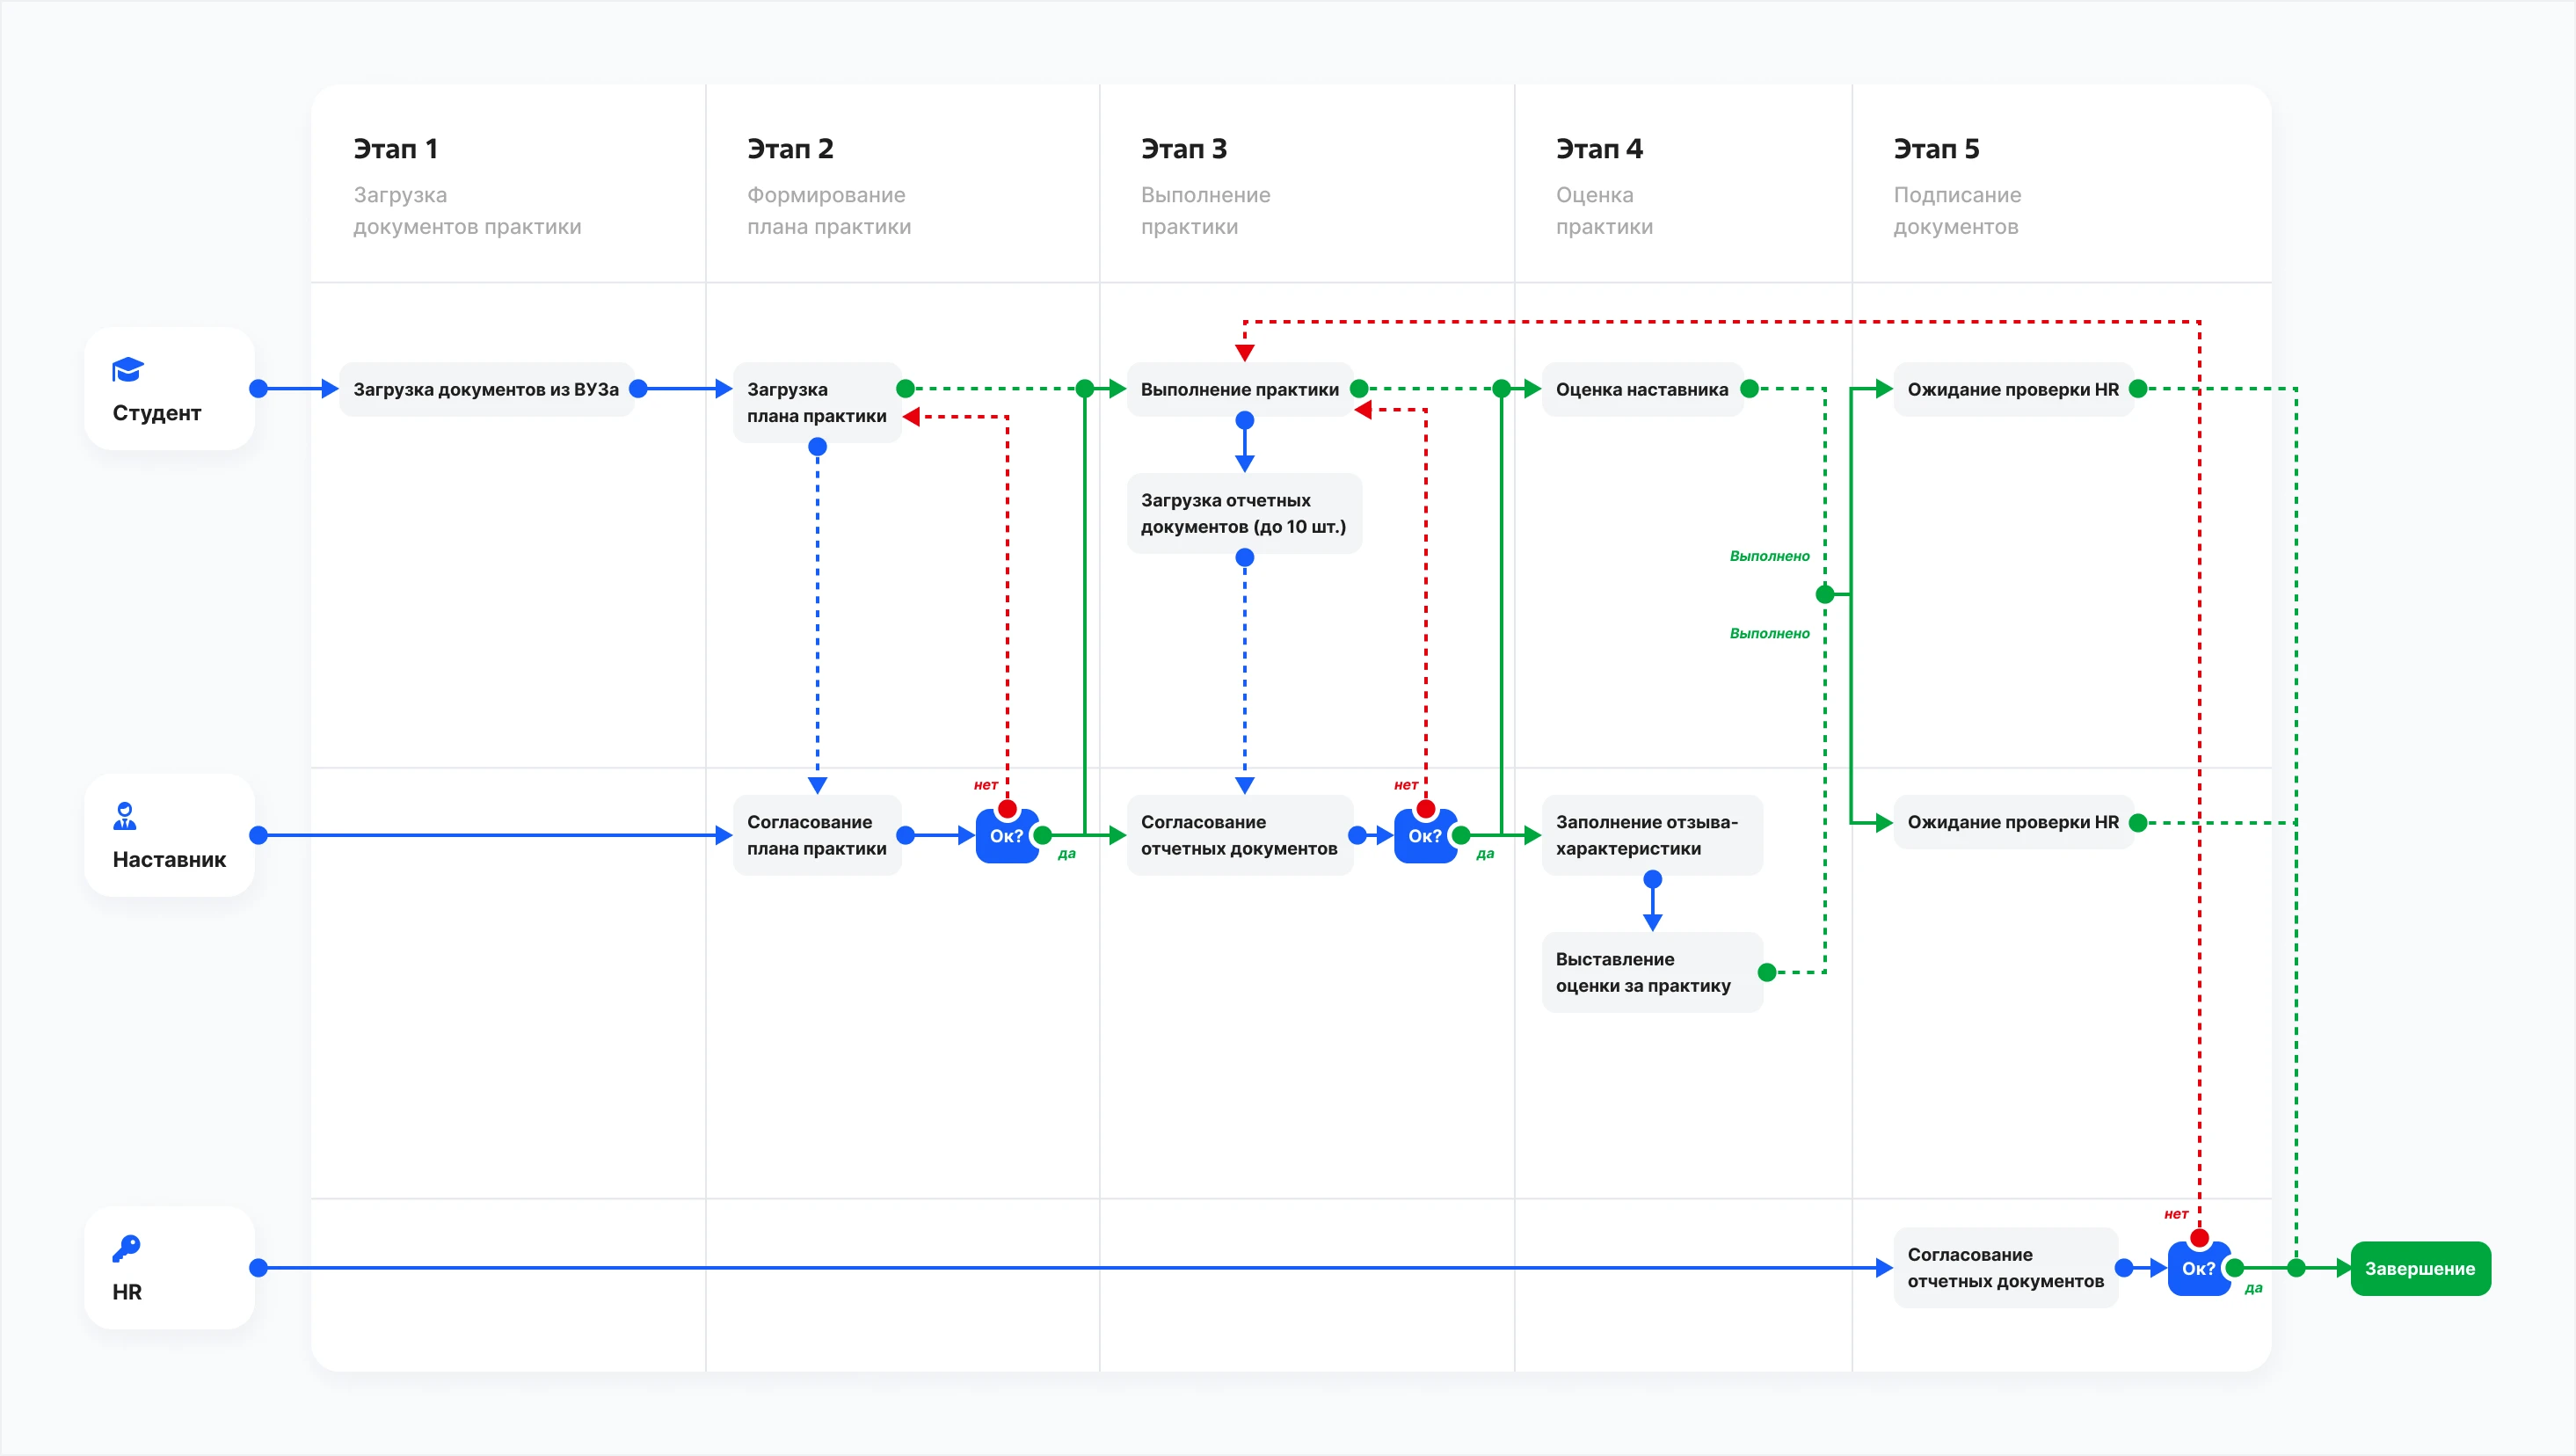This screenshot has height=1456, width=2576.
Task: Click green 'да' label after plan Ок?
Action: (1066, 854)
